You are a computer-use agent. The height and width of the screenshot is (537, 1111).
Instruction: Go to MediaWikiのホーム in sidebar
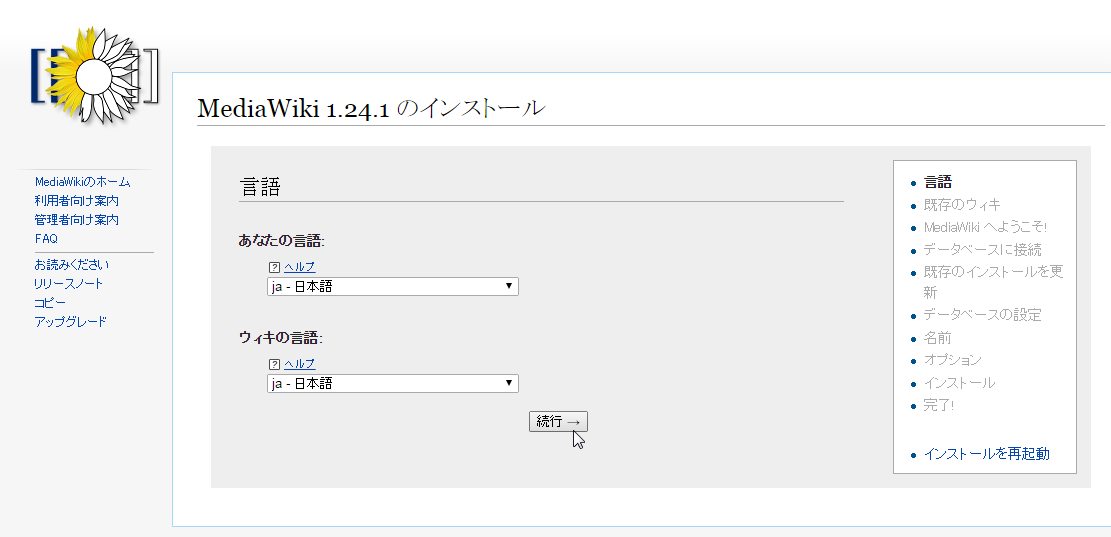tap(82, 182)
